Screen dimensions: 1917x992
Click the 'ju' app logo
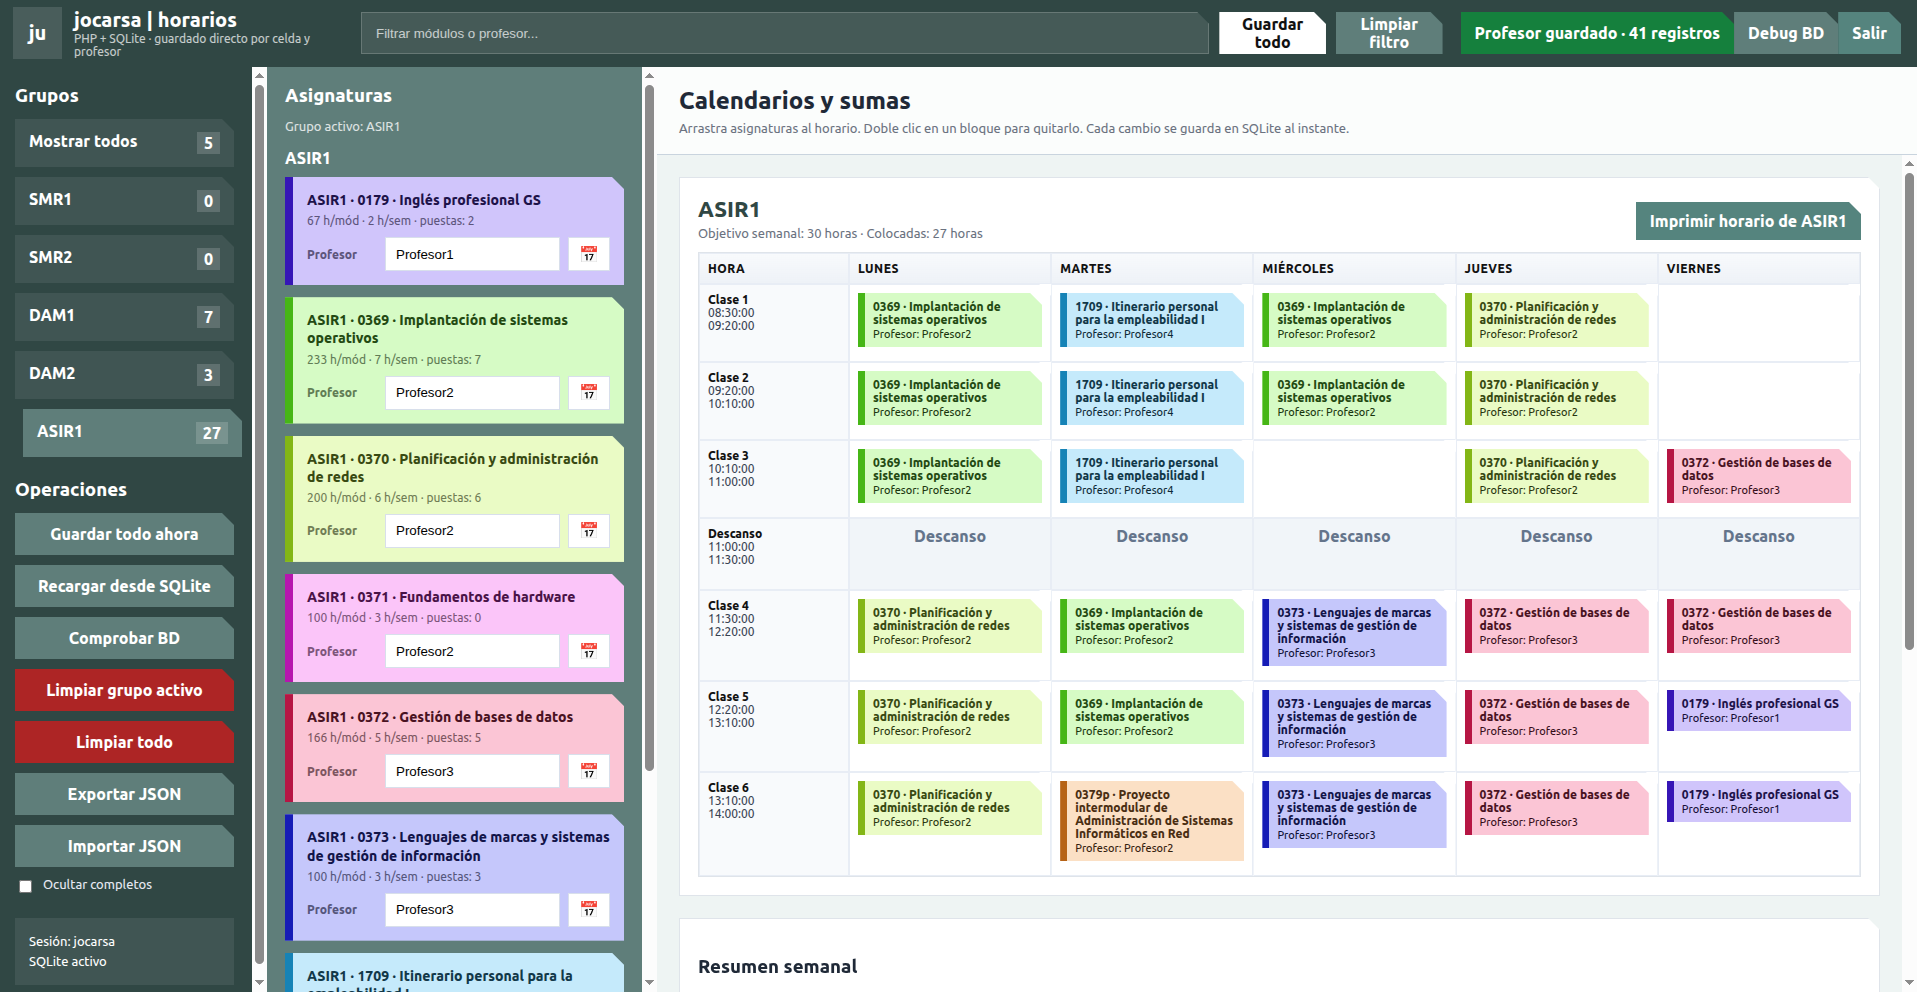[37, 33]
